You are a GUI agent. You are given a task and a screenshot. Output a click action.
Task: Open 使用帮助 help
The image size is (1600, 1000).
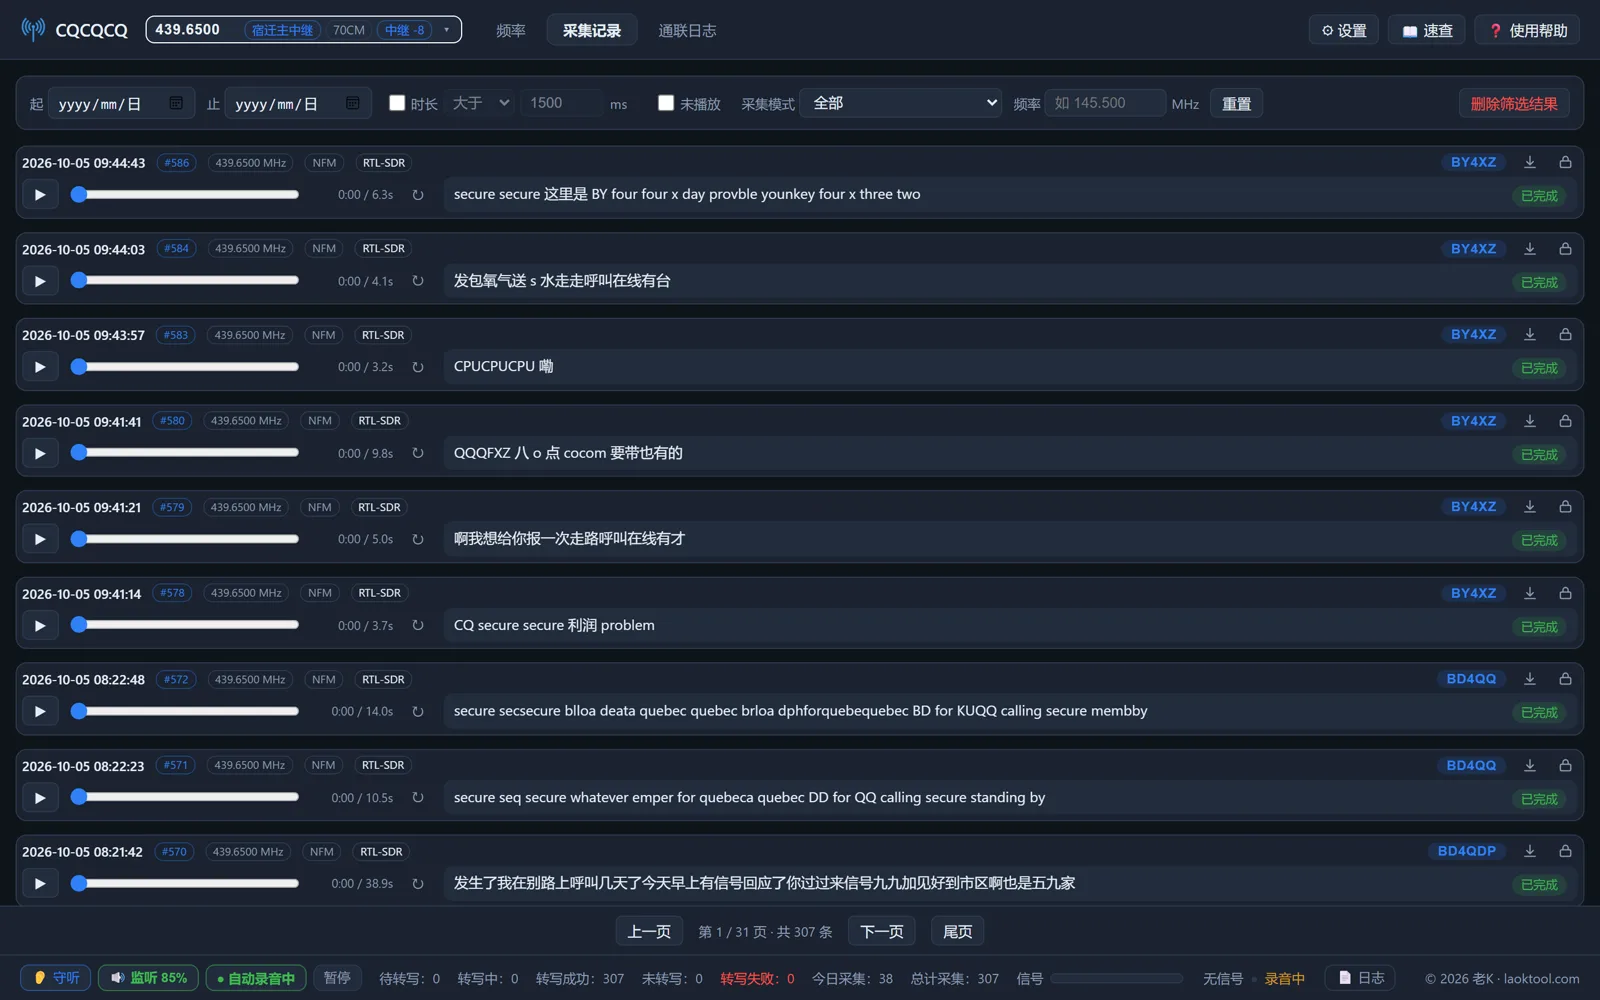(1528, 31)
